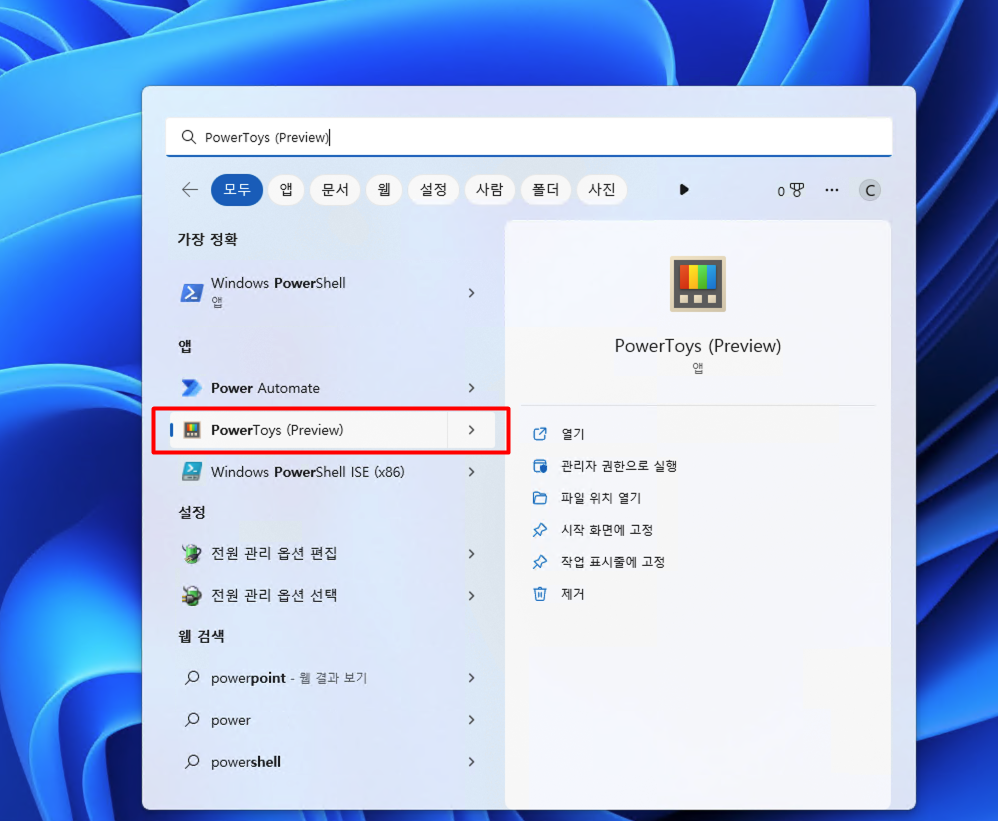This screenshot has height=821, width=998.
Task: Choose 작업 표시줄에 고정
Action: point(612,561)
